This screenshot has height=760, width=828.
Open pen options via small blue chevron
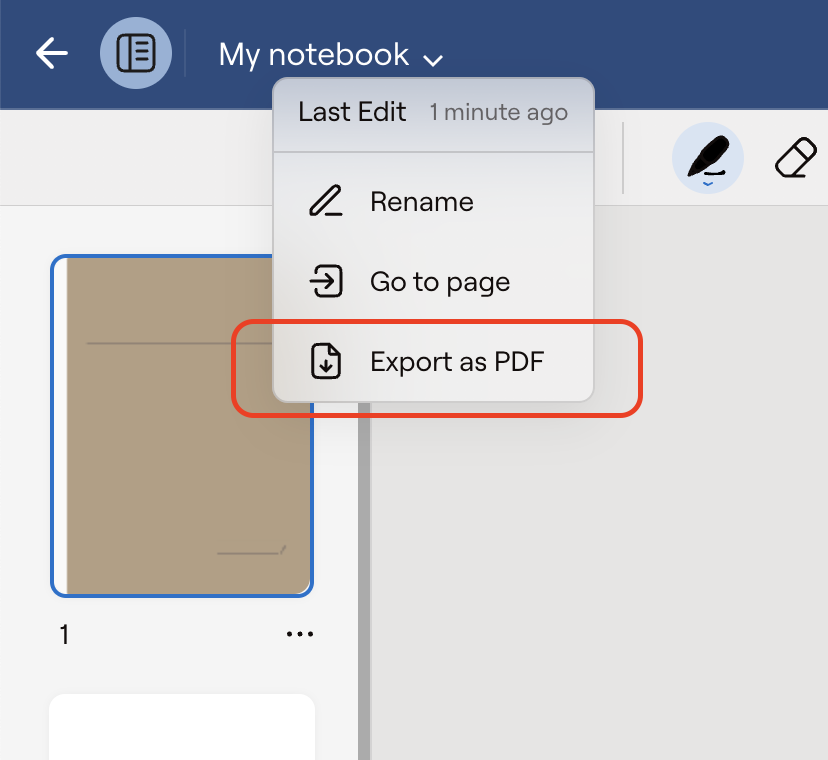pos(708,184)
